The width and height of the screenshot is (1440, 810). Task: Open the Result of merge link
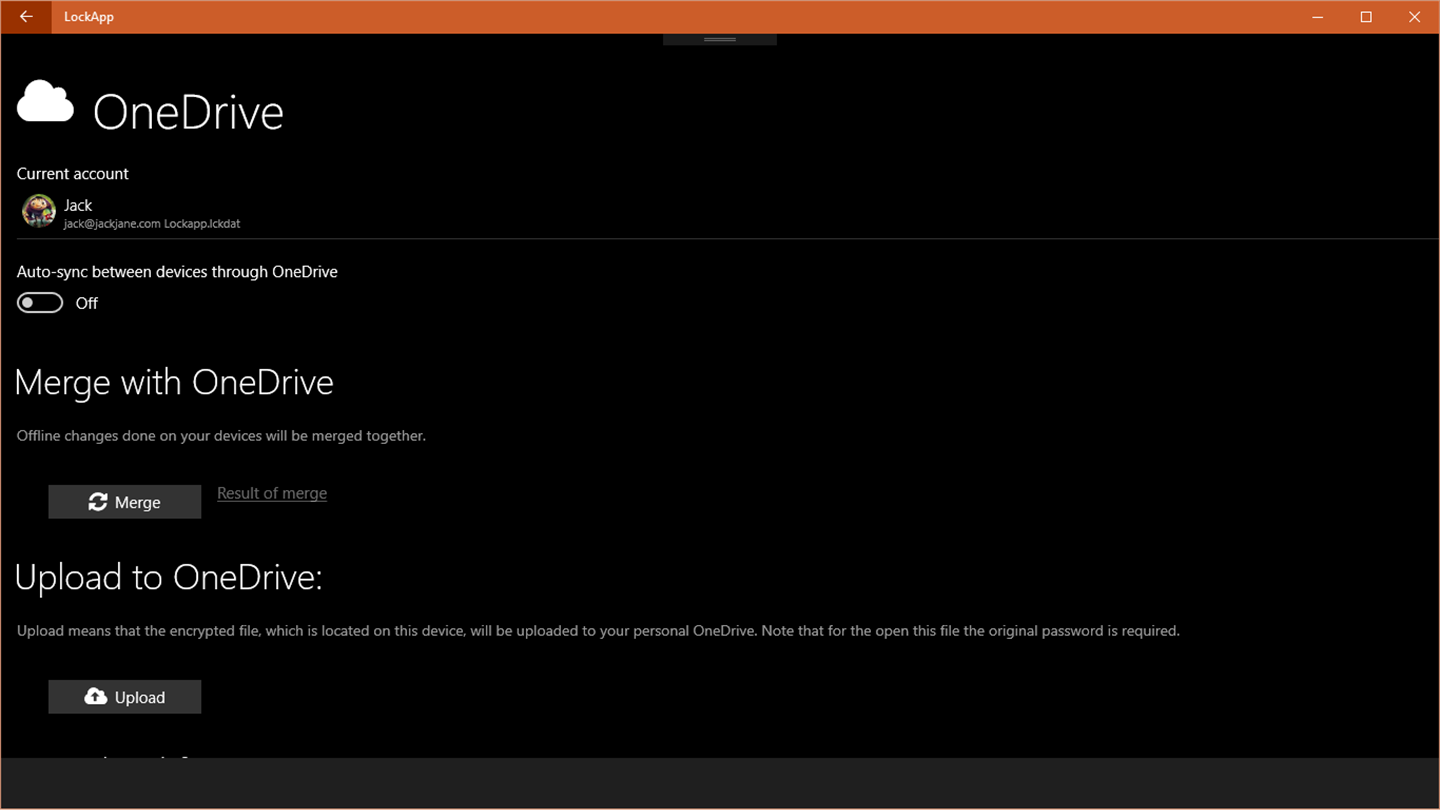(x=272, y=493)
